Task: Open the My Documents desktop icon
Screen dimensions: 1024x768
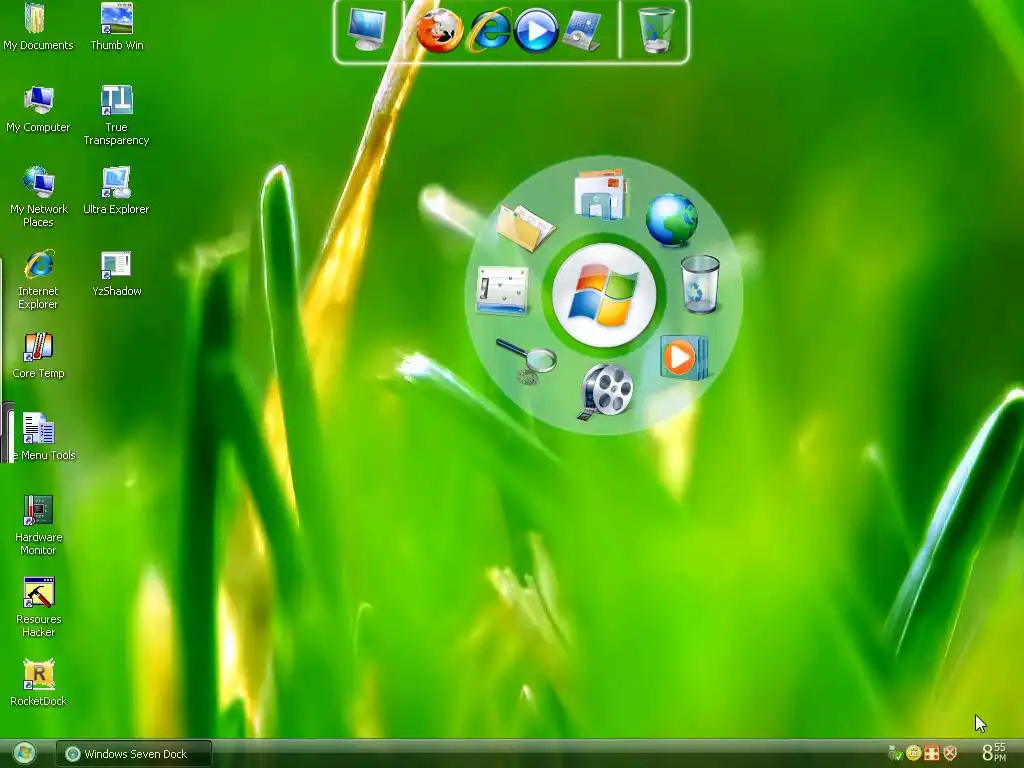Action: 38,26
